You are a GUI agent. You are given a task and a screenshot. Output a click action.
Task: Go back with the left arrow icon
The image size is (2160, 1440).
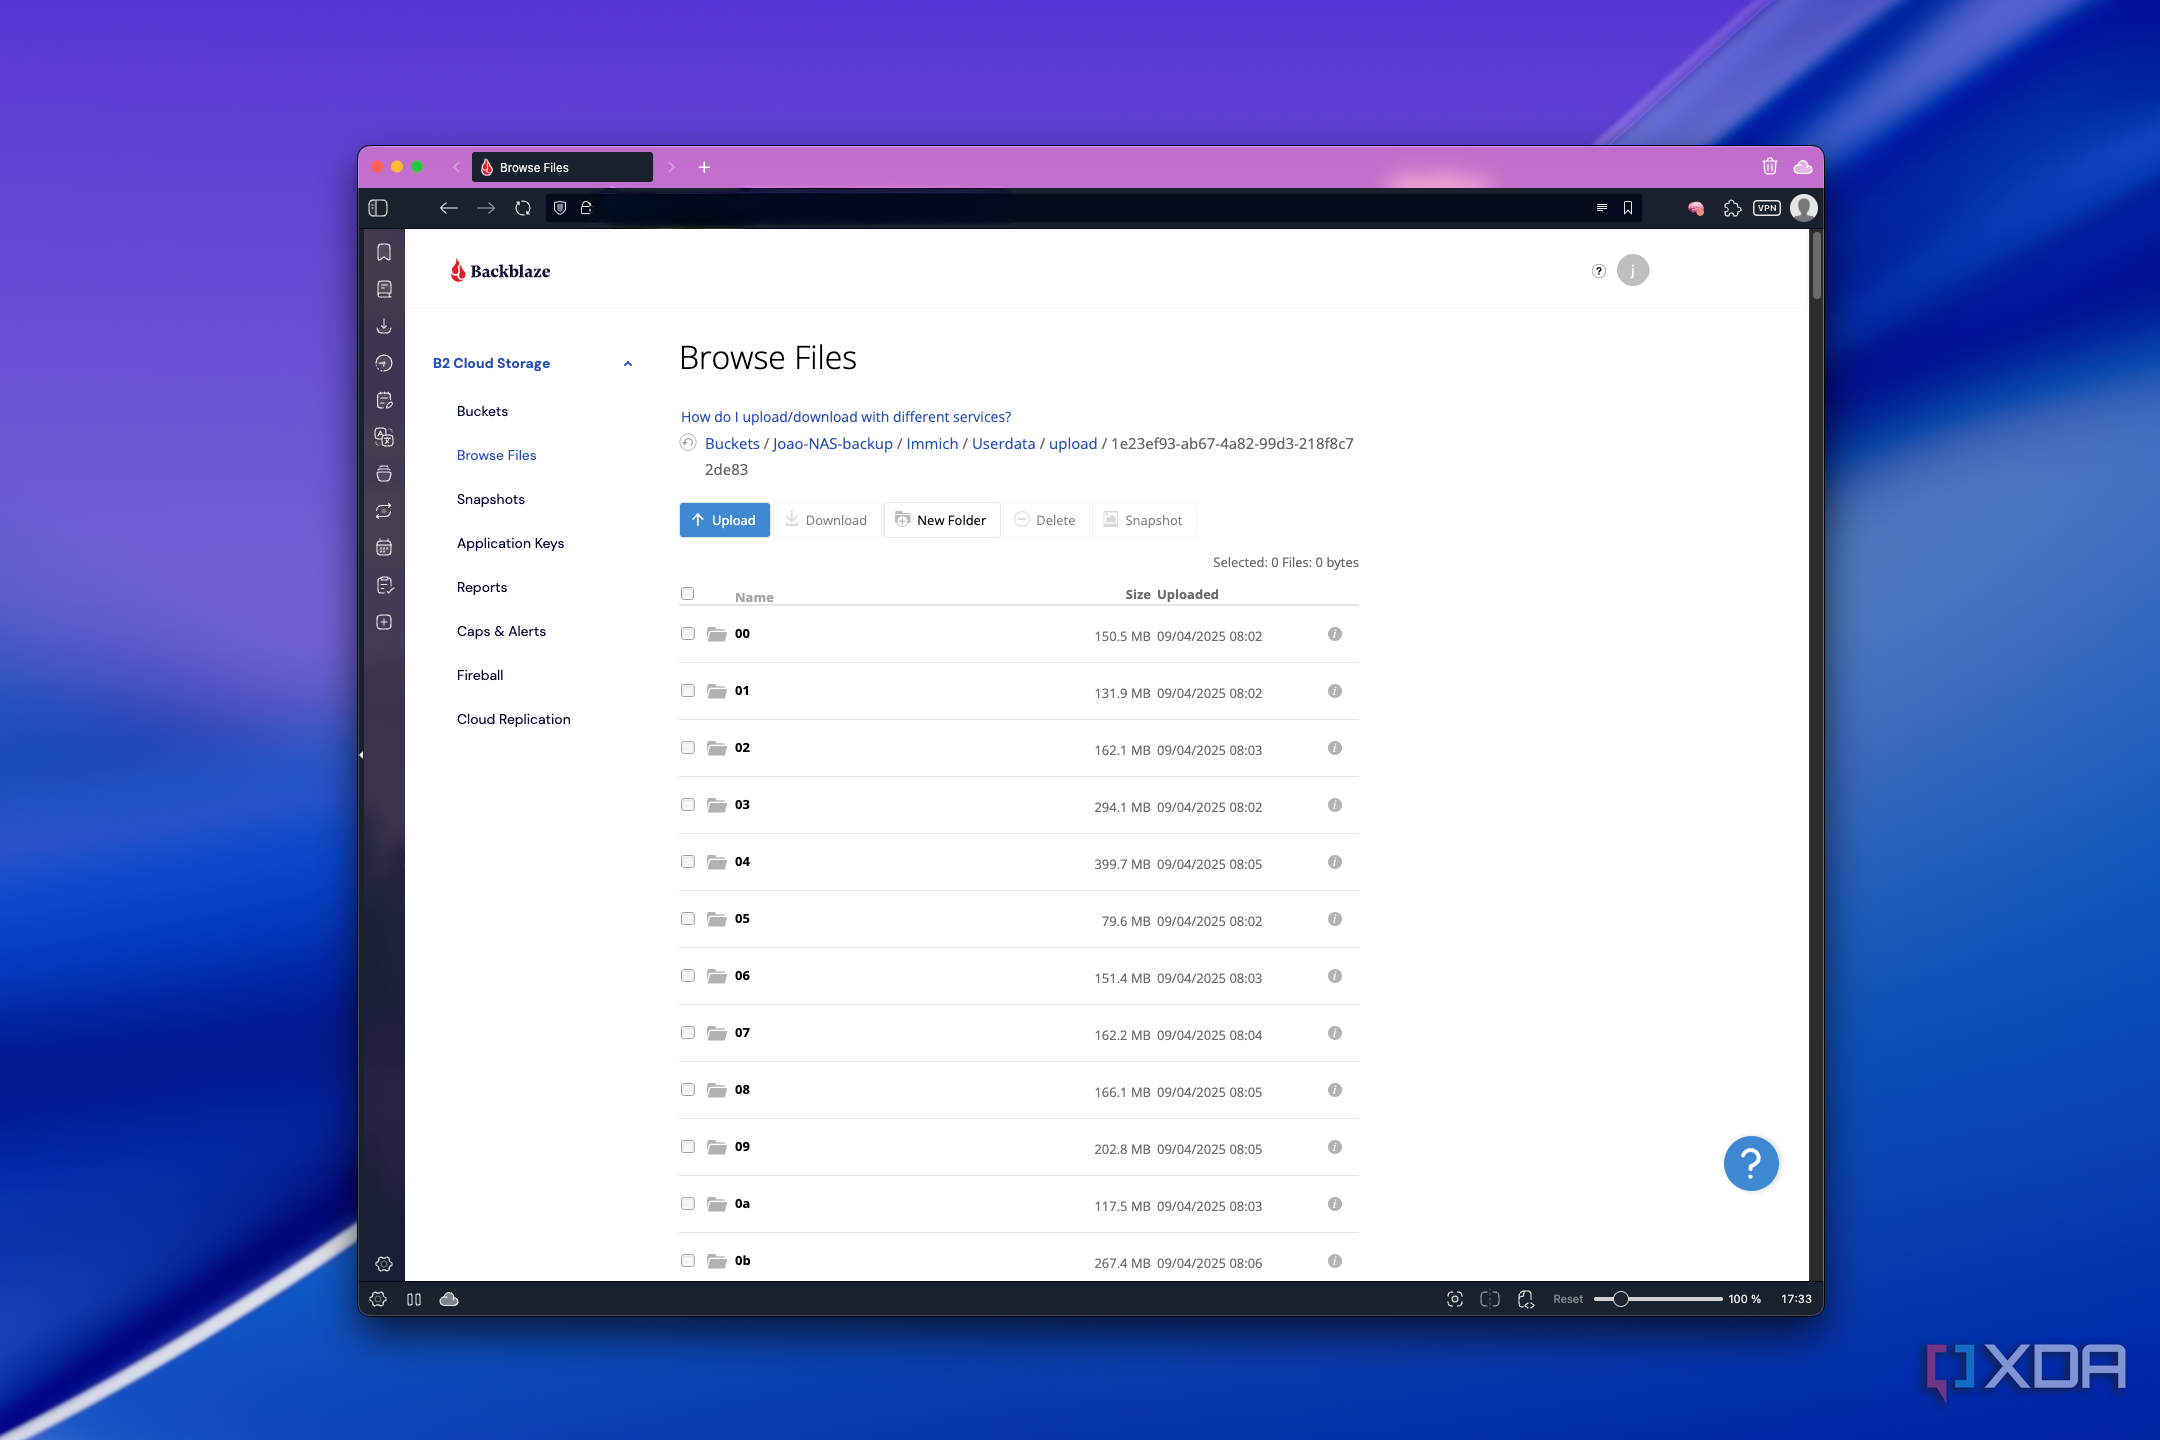coord(449,208)
